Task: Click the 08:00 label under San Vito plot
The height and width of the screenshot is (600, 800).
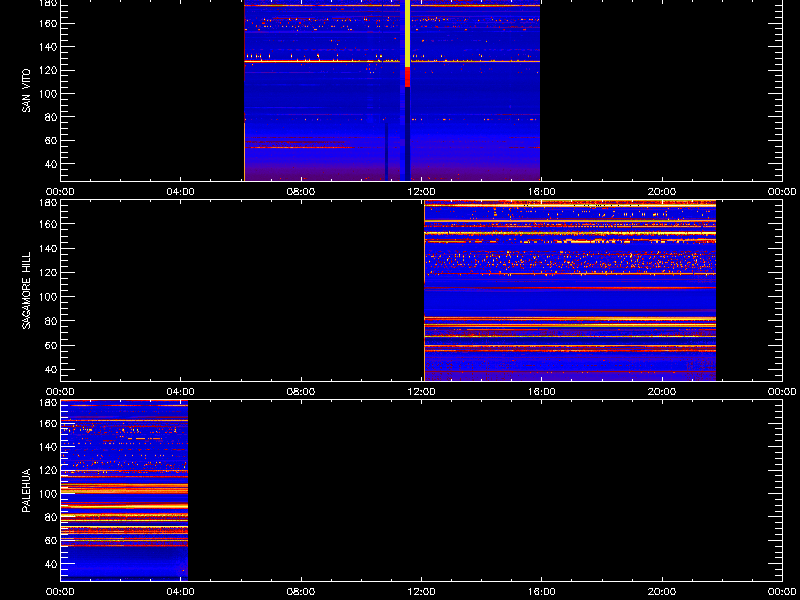Action: click(x=301, y=192)
